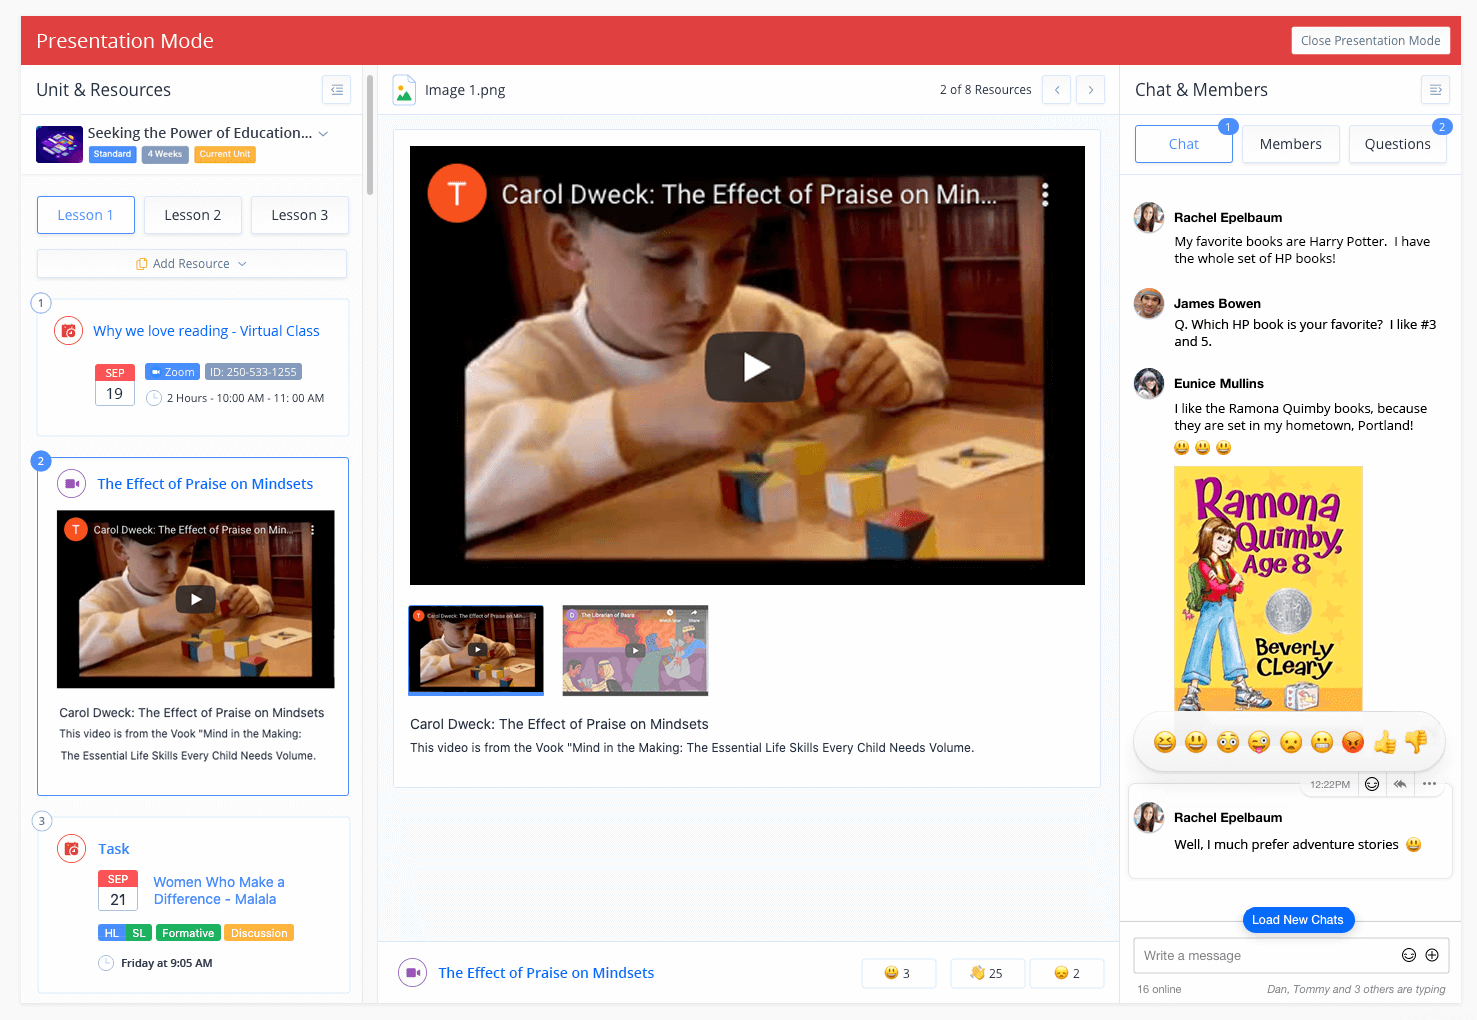Select the Librarian of Basra video thumbnail
This screenshot has width=1477, height=1020.
tap(635, 650)
